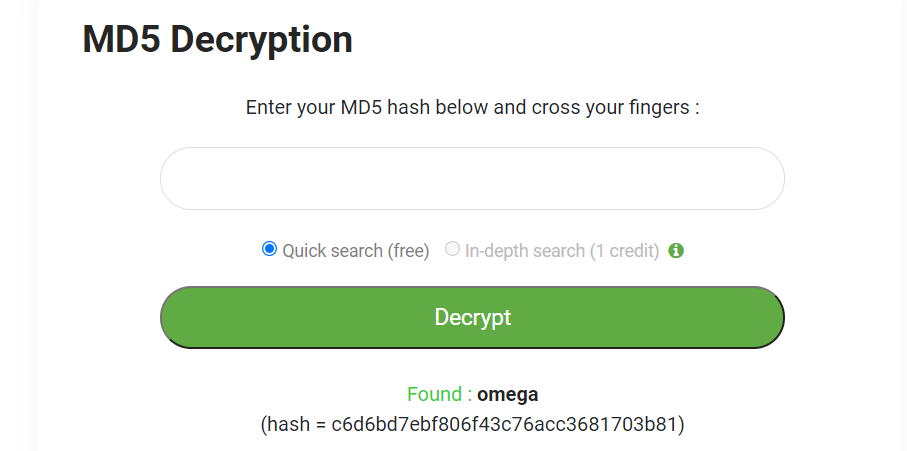Viewport: 907px width, 451px height.
Task: Select the Quick search radio button
Action: (x=269, y=249)
